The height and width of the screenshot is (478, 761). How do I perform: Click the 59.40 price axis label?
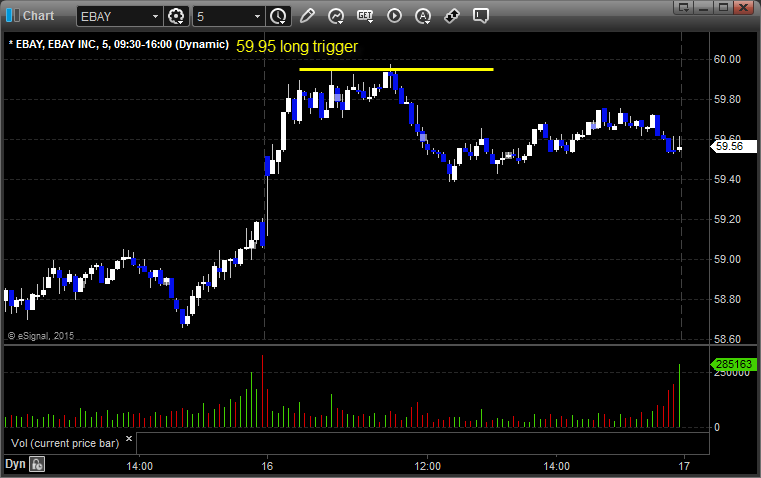(x=727, y=180)
